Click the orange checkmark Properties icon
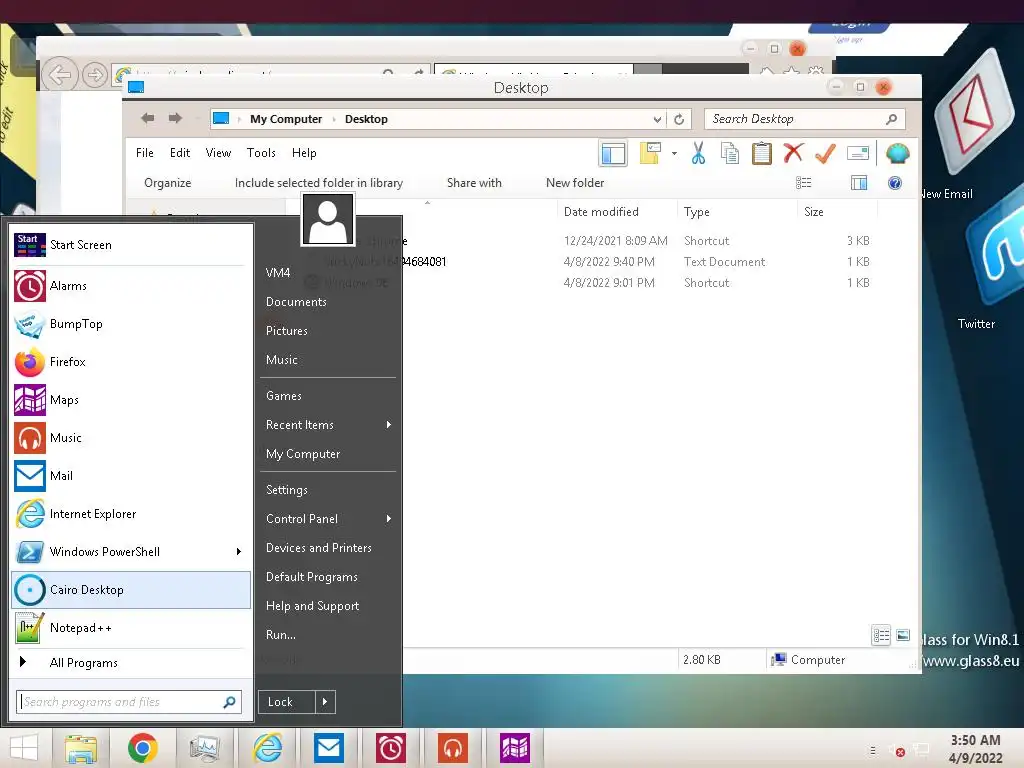1024x768 pixels. [x=825, y=153]
